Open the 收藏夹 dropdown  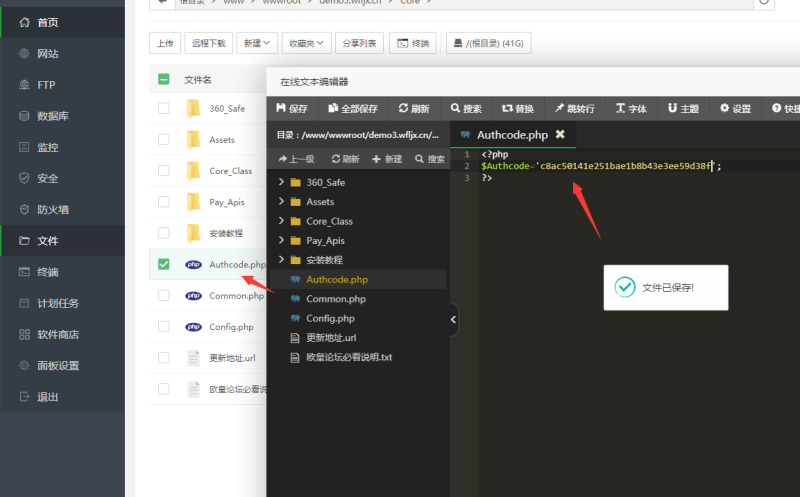(x=306, y=43)
